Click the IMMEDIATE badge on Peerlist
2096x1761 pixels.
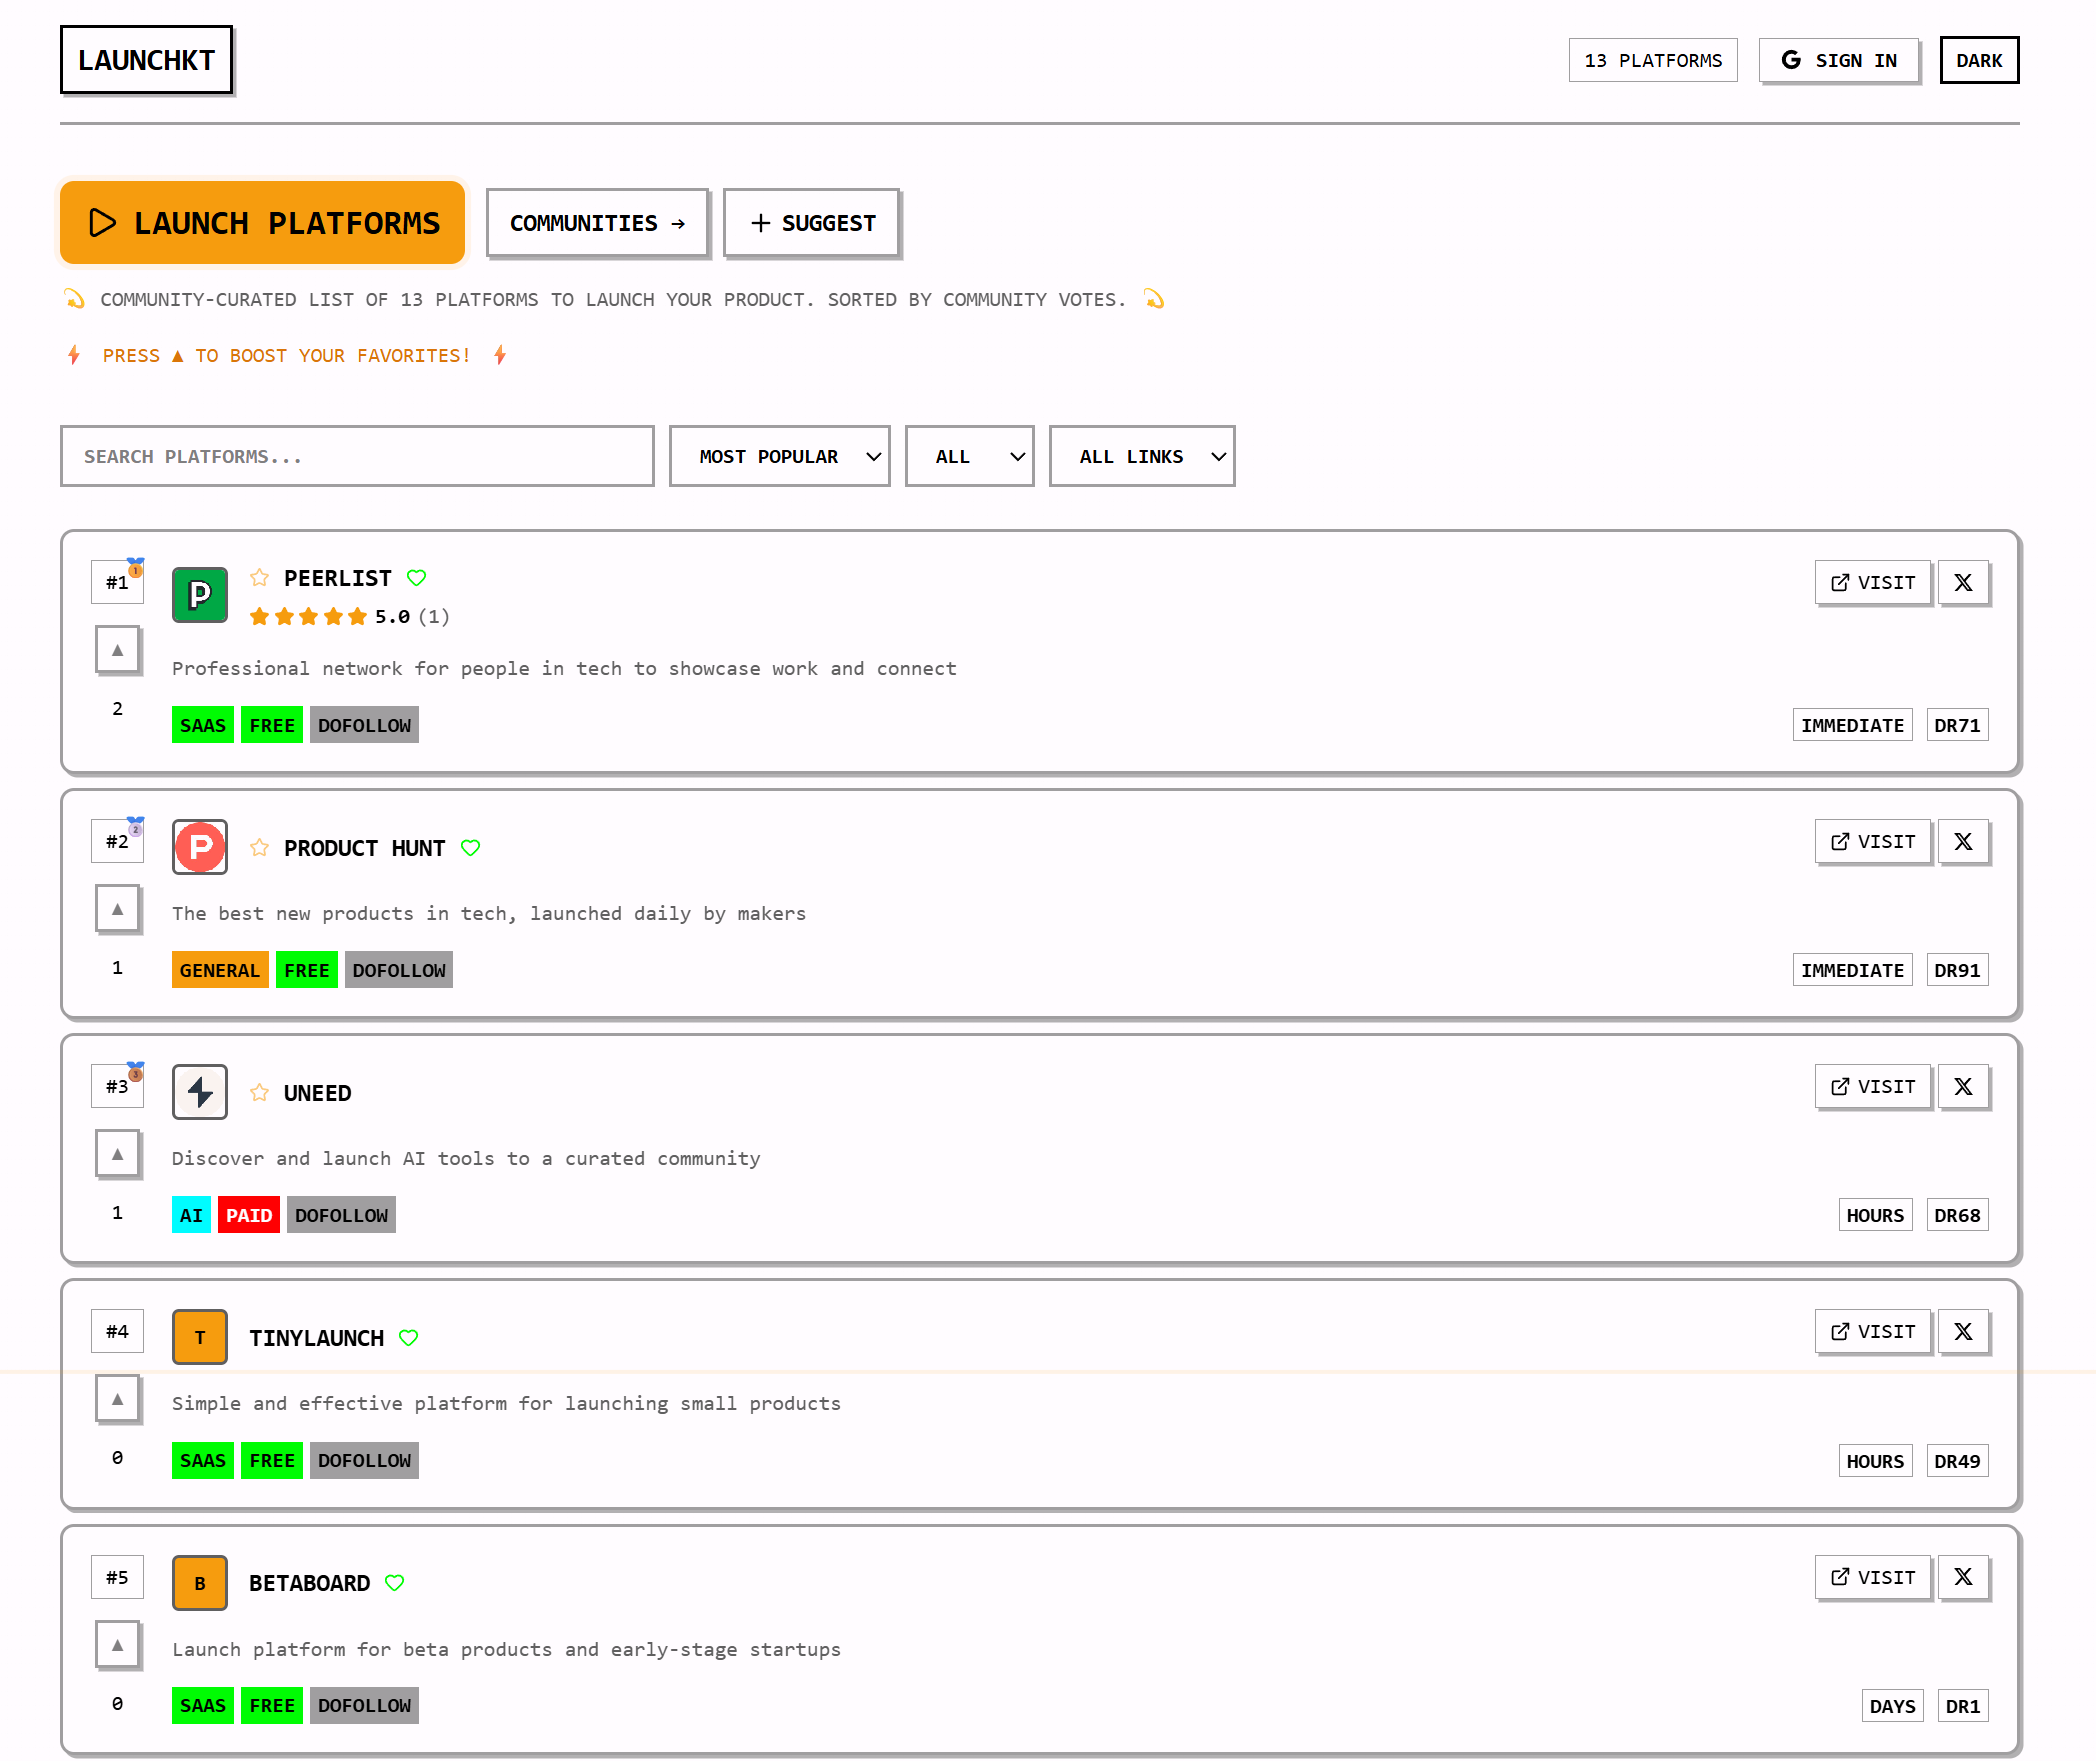1852,725
